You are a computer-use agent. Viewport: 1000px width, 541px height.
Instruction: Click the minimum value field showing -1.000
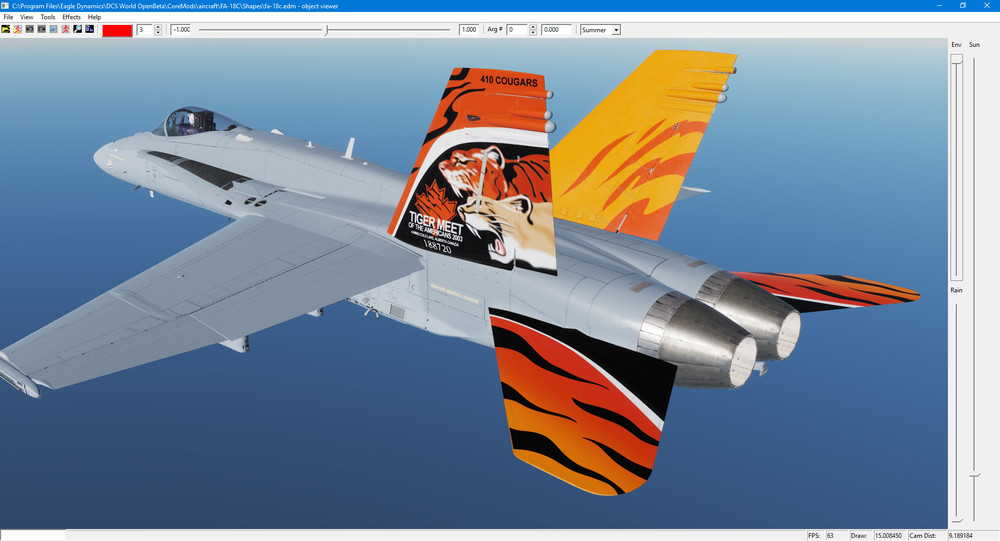click(181, 29)
